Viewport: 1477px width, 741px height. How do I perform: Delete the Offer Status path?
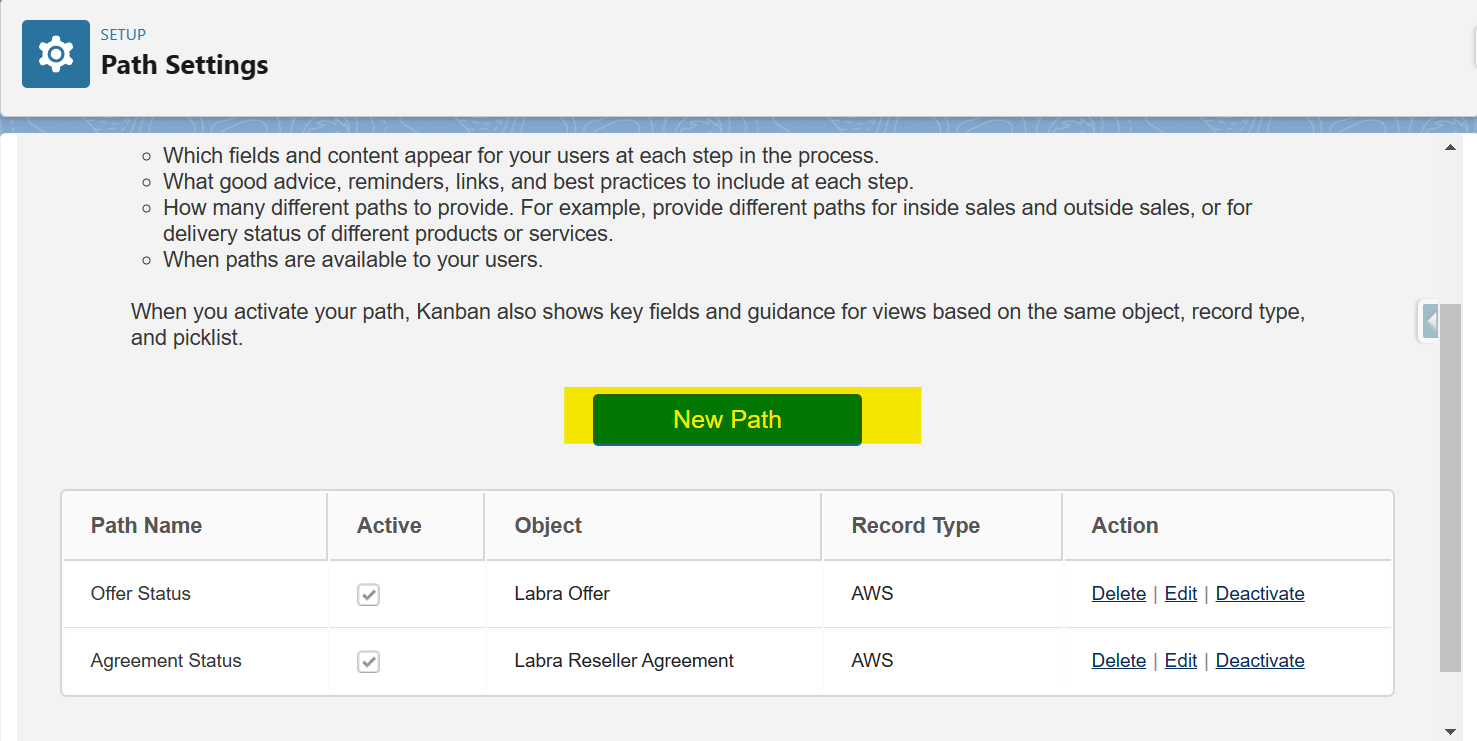pos(1119,593)
